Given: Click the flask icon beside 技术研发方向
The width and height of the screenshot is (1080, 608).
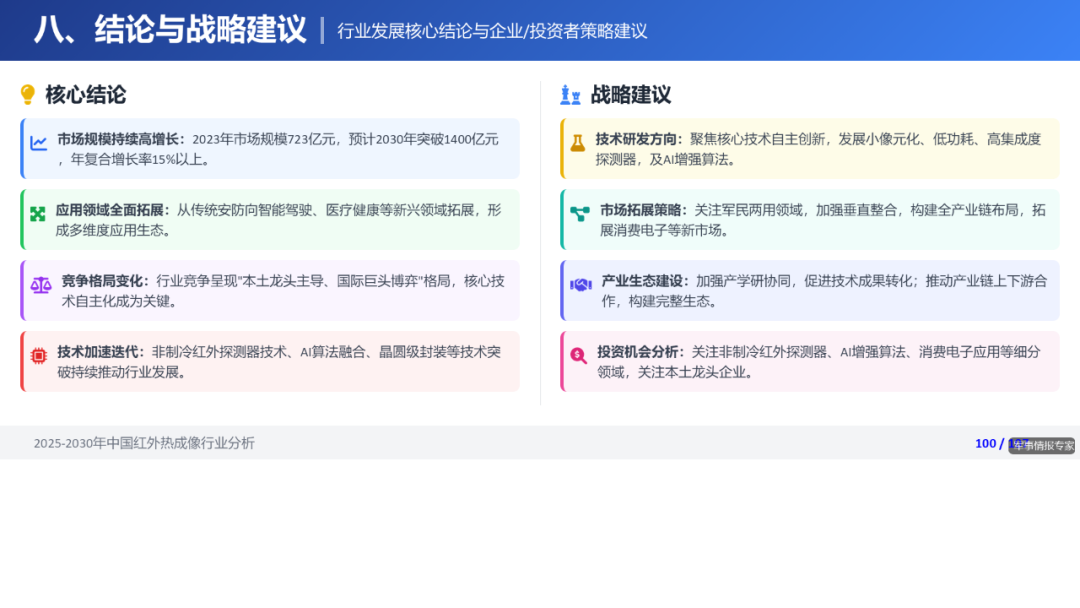Looking at the screenshot, I should [x=578, y=145].
